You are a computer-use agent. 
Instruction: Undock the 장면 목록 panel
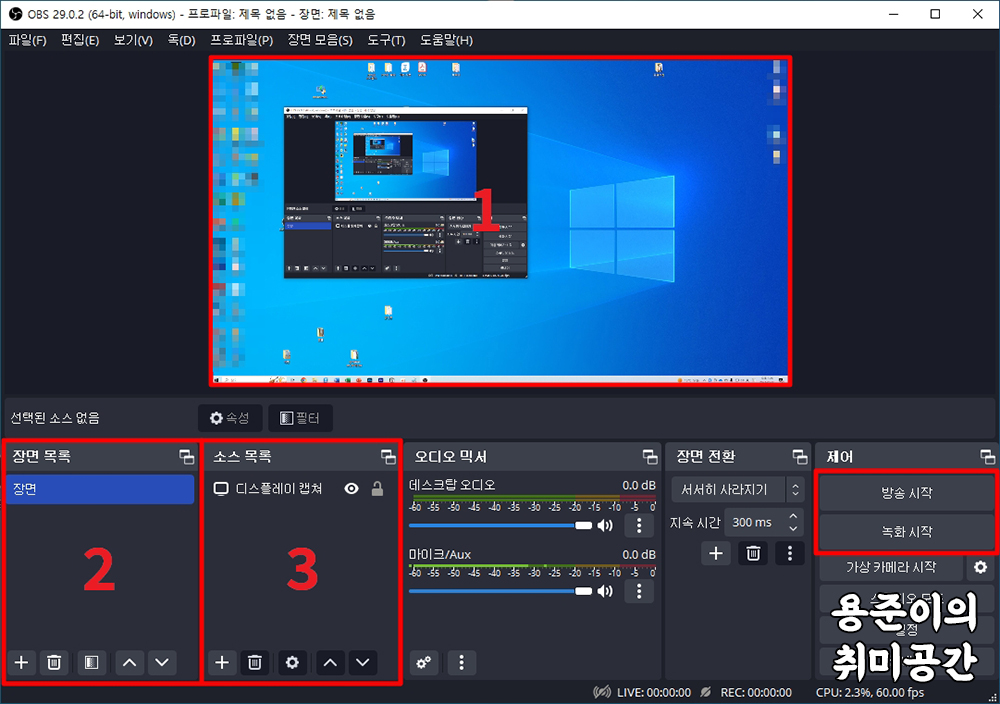[x=186, y=457]
